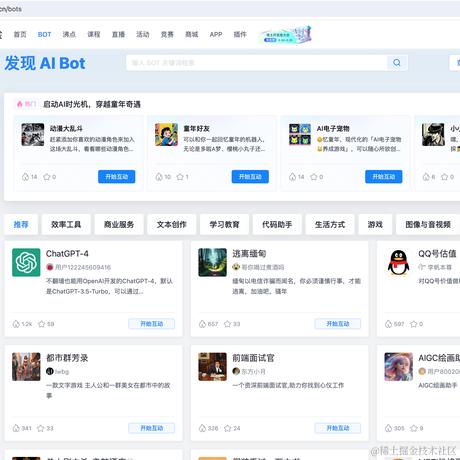The image size is (460, 460).
Task: Click the usage flame icon on ChatGPT-4
Action: pyautogui.click(x=16, y=324)
